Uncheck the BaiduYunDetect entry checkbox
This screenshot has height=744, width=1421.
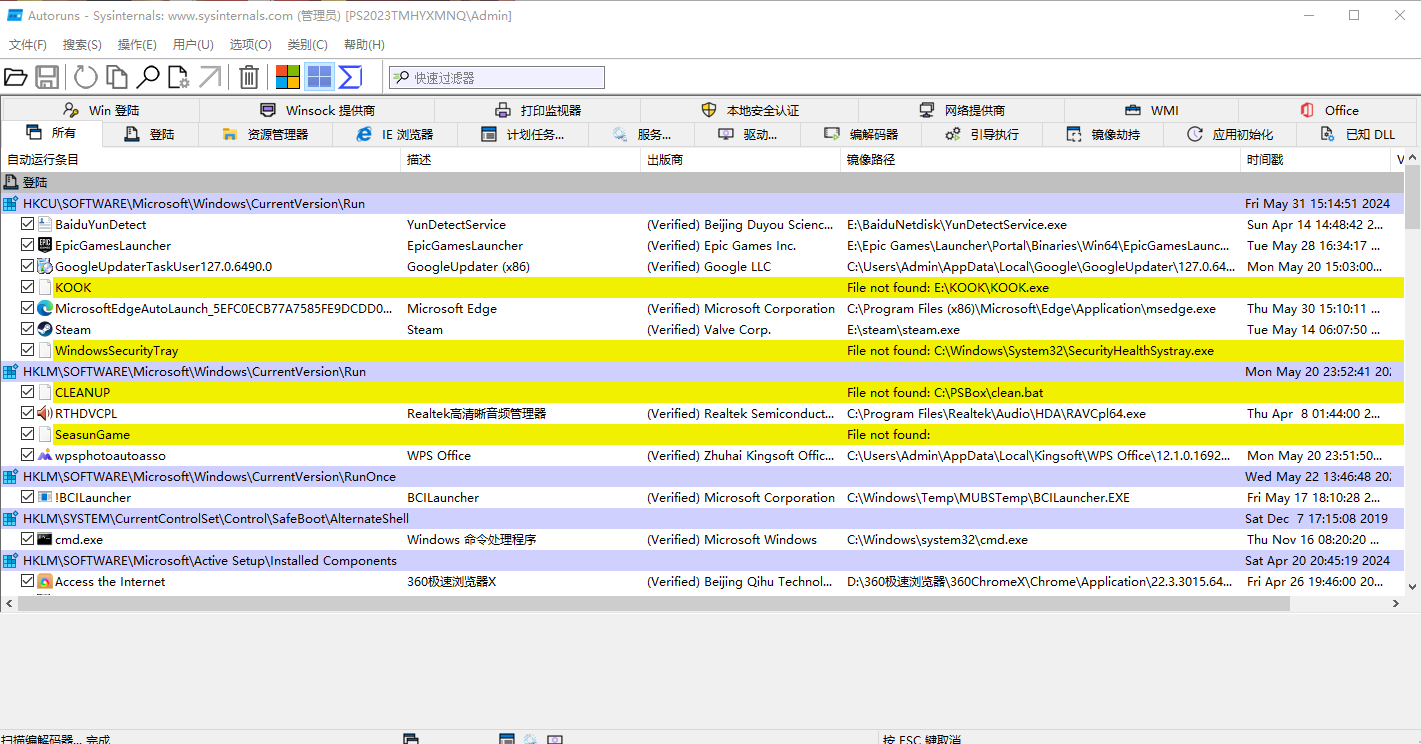click(x=28, y=224)
